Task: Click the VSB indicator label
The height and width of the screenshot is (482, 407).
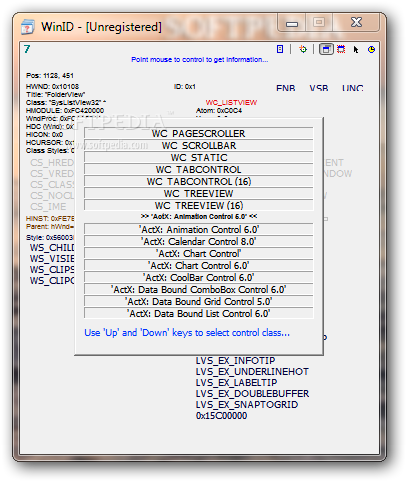Action: click(x=319, y=88)
